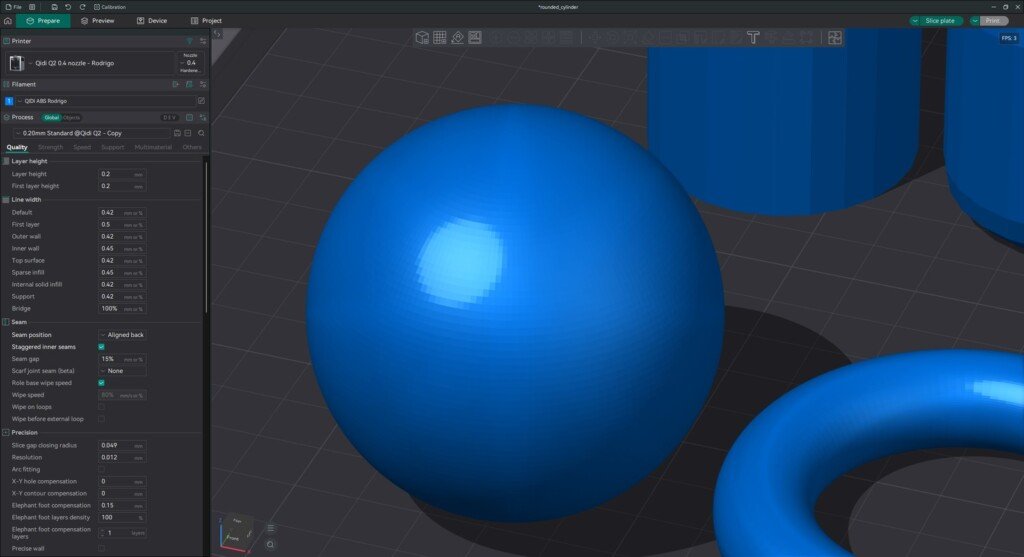Select the Text shape tool
Viewport: 1024px width, 557px height.
pyautogui.click(x=753, y=38)
